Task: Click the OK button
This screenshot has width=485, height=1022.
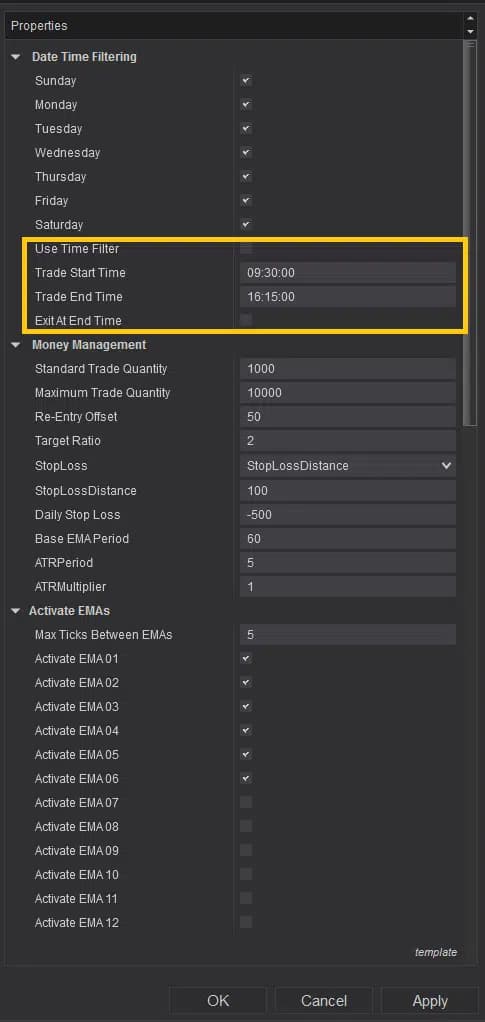Action: click(218, 1000)
